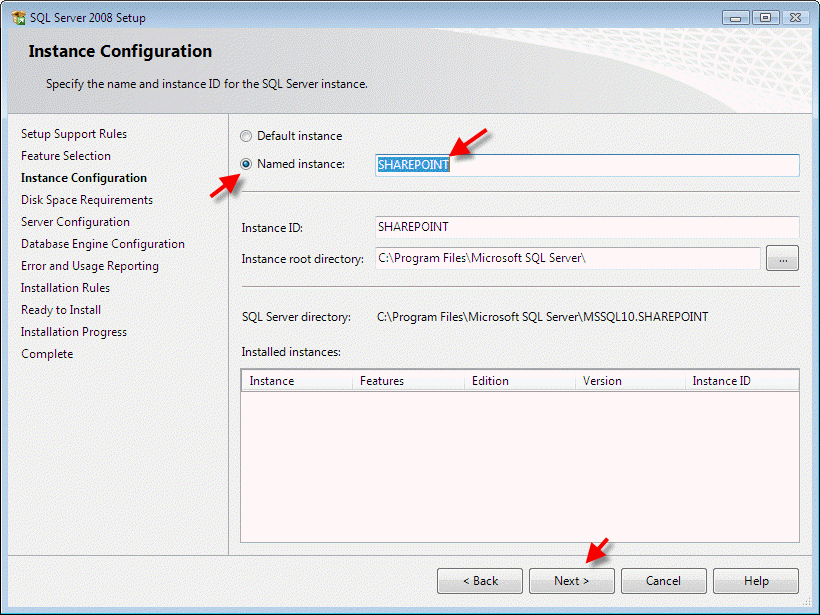Cancel the SQL Server setup
The width and height of the screenshot is (820, 615).
pos(664,581)
